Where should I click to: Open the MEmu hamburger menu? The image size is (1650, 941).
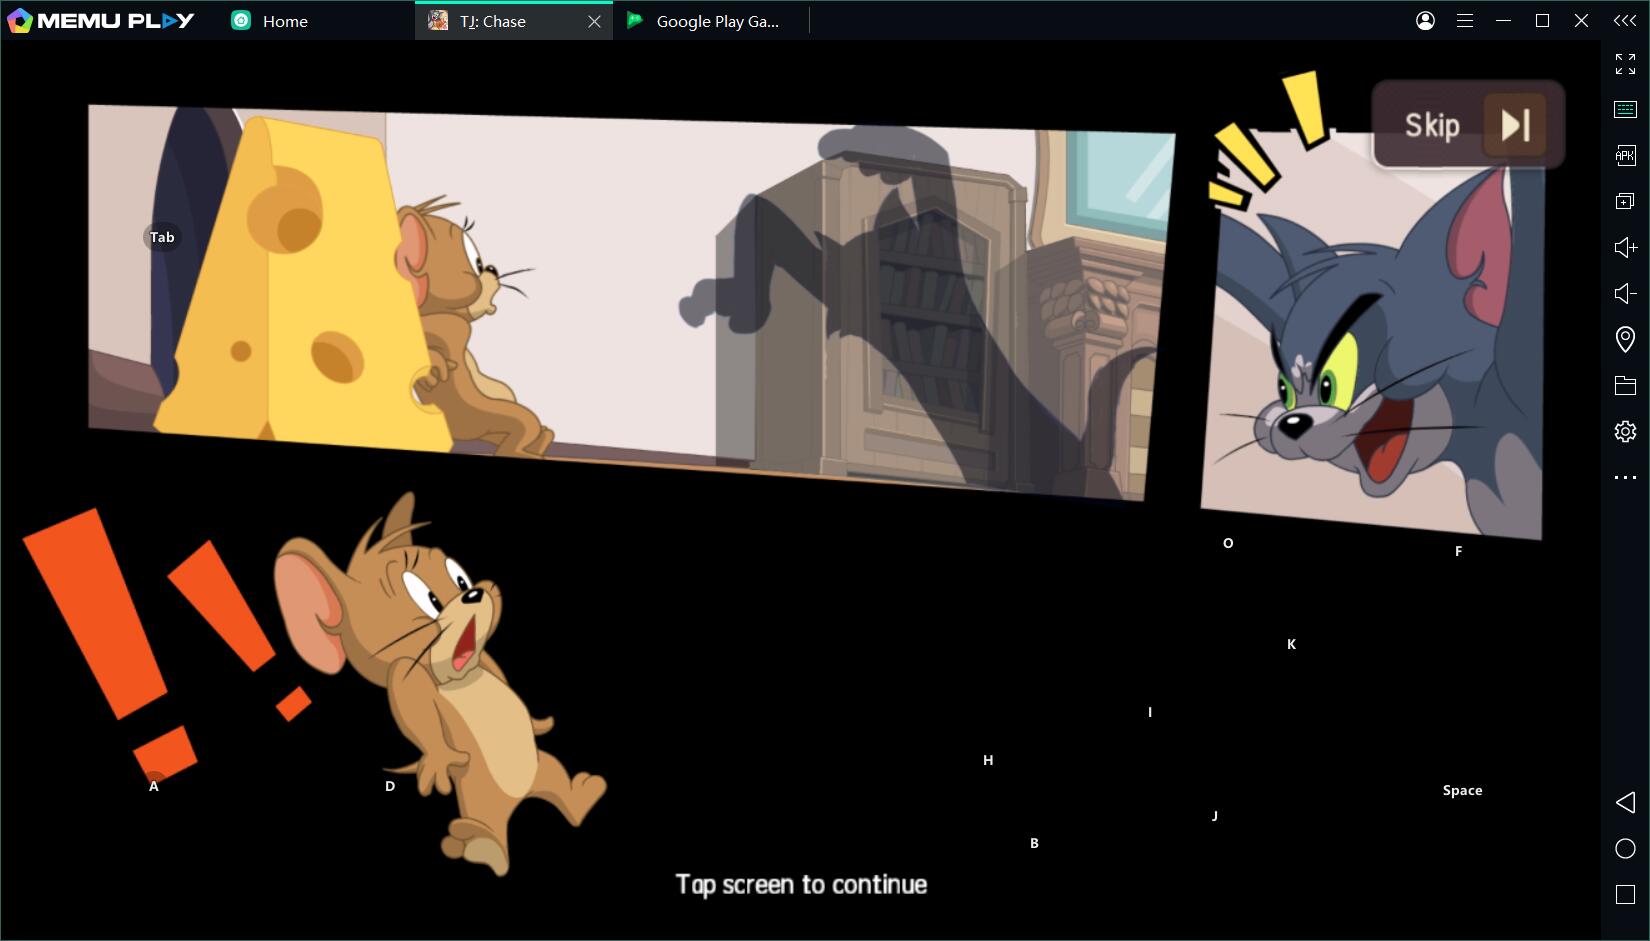[x=1465, y=21]
